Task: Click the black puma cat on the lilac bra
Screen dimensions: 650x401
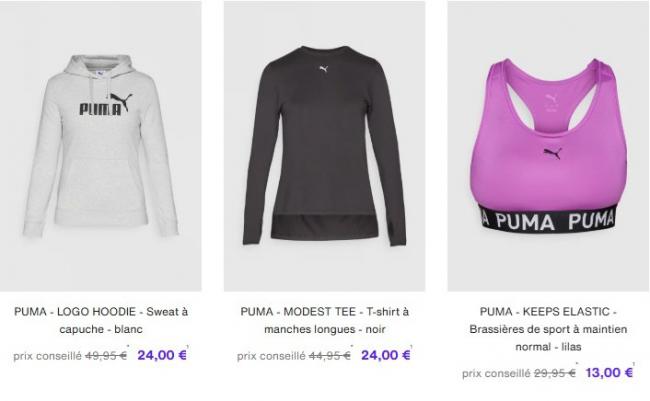Action: coord(553,153)
